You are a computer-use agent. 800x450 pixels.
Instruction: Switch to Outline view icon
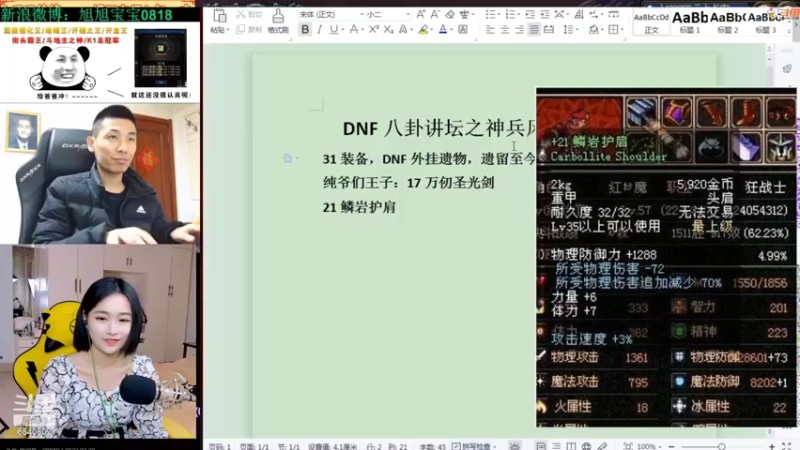(556, 446)
